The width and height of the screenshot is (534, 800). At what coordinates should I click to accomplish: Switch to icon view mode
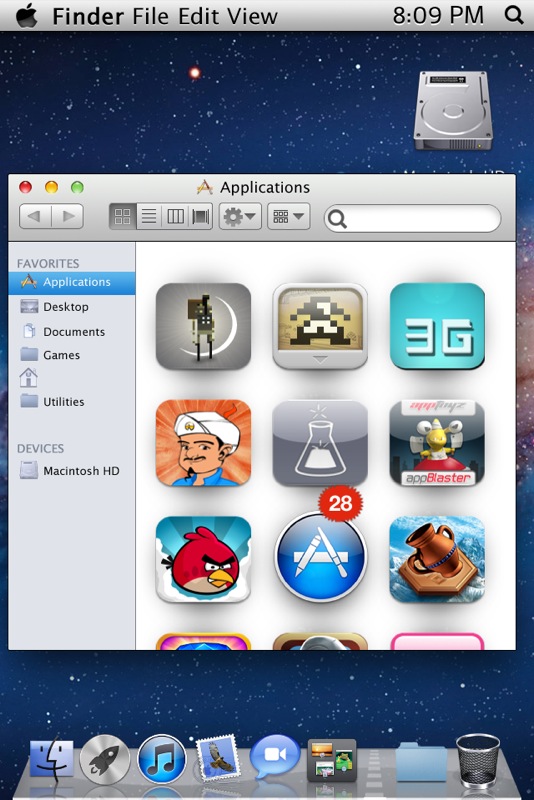[122, 216]
